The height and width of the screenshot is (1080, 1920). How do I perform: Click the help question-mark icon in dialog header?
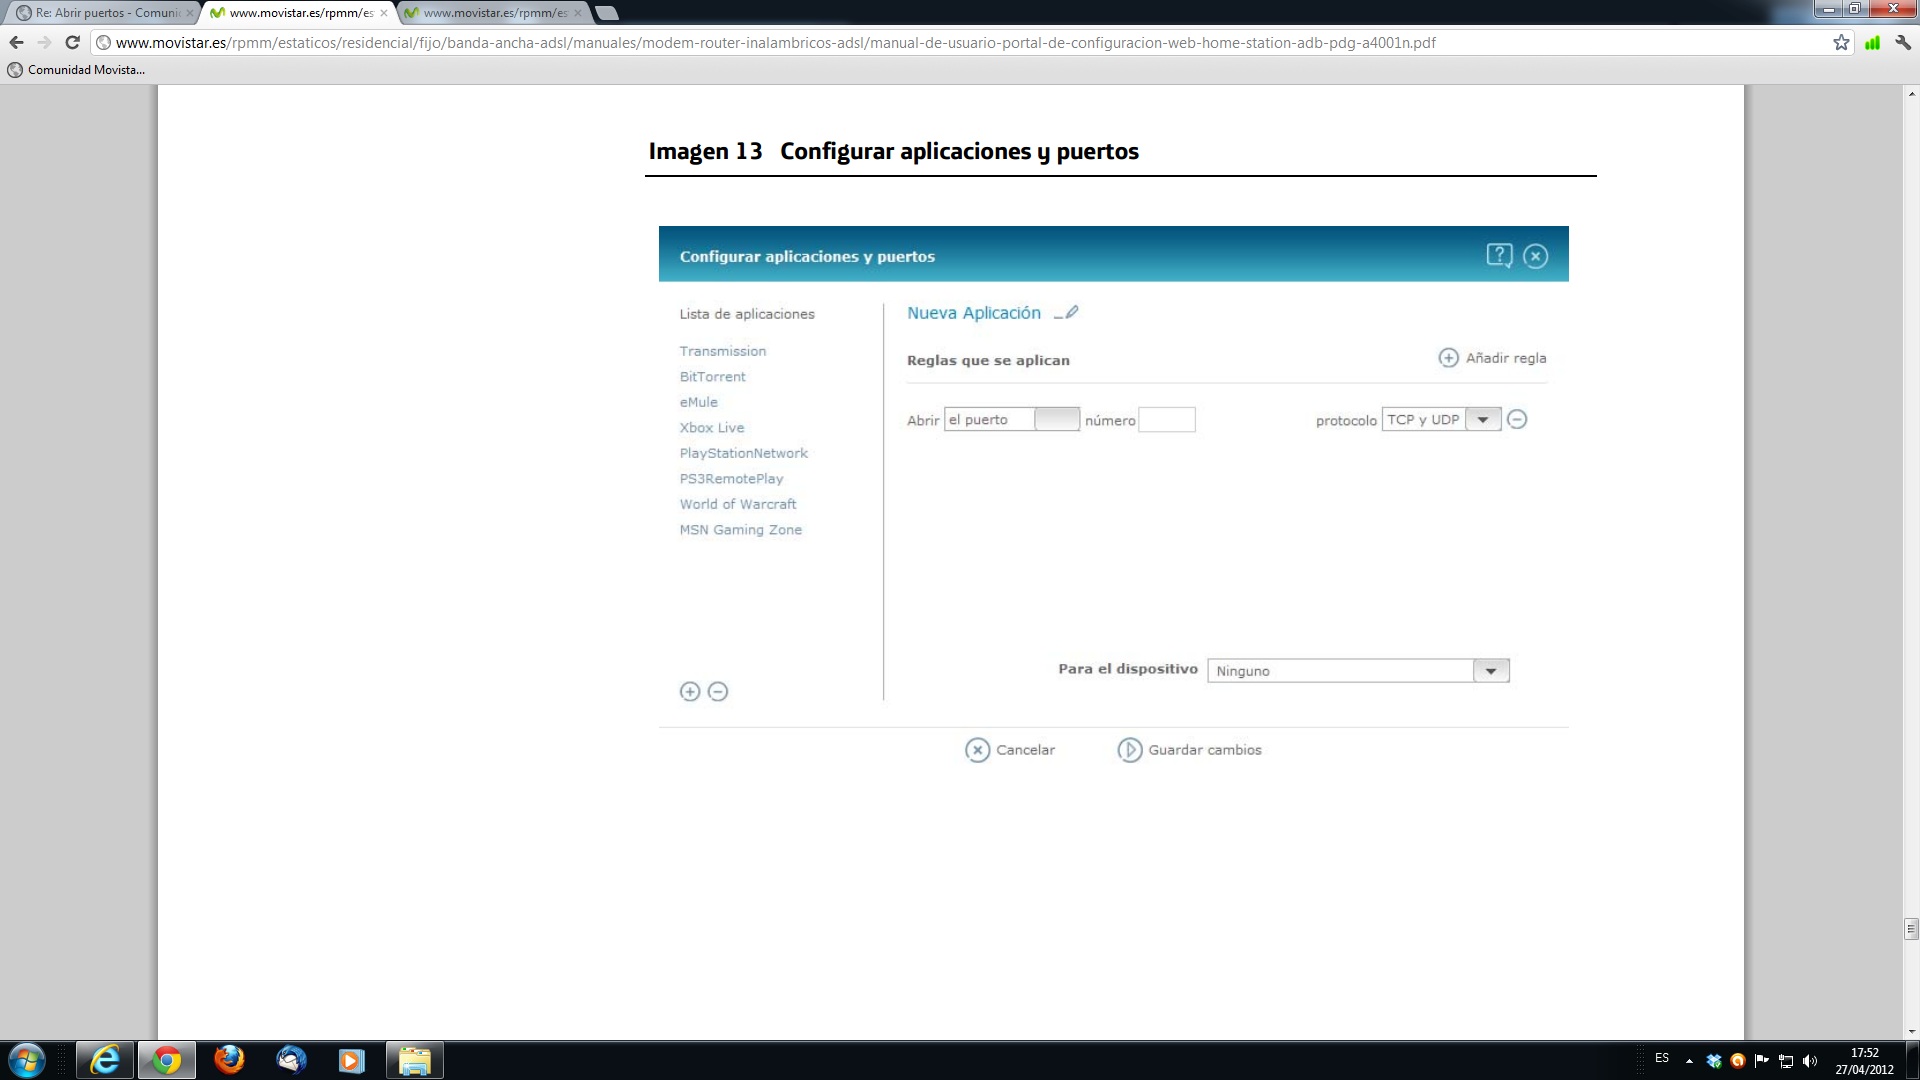pos(1499,256)
